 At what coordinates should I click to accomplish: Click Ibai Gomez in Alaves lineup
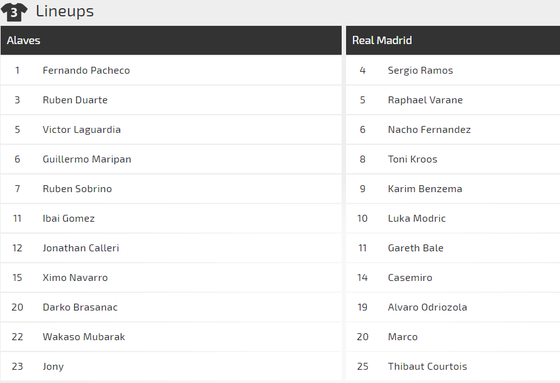point(69,218)
